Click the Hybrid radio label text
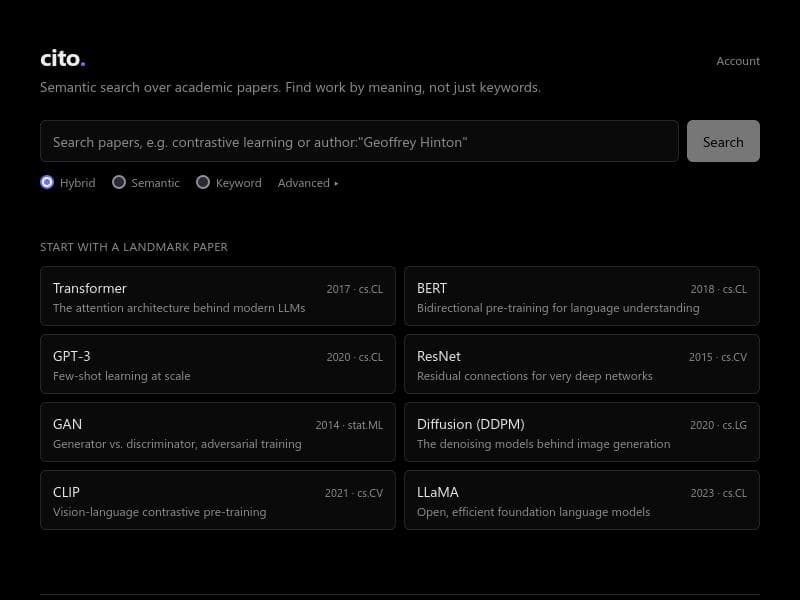Viewport: 800px width, 600px height. point(78,183)
